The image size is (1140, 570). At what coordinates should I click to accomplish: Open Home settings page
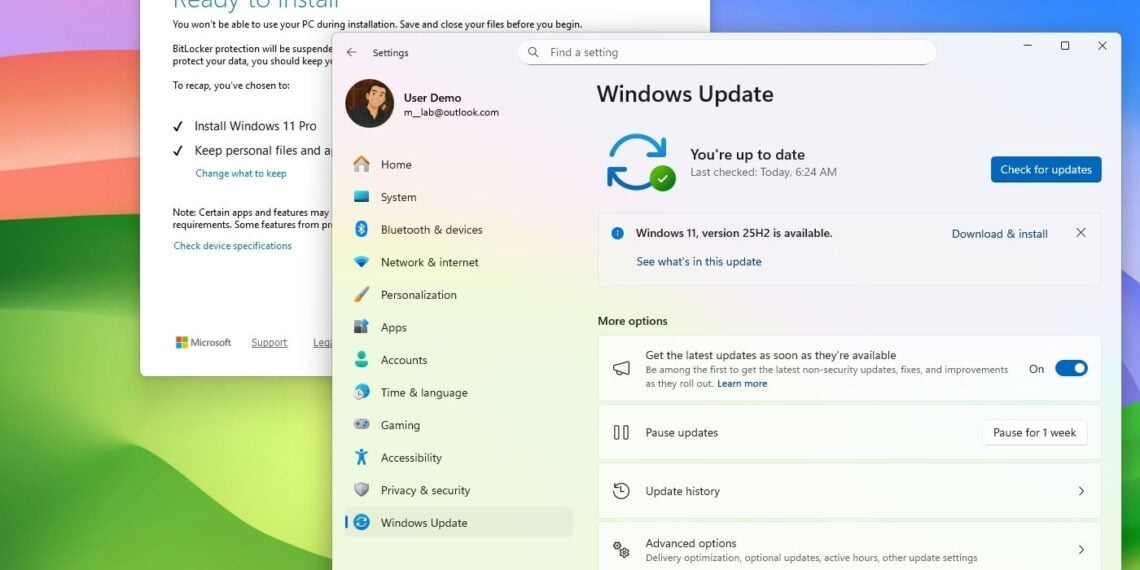pyautogui.click(x=459, y=164)
